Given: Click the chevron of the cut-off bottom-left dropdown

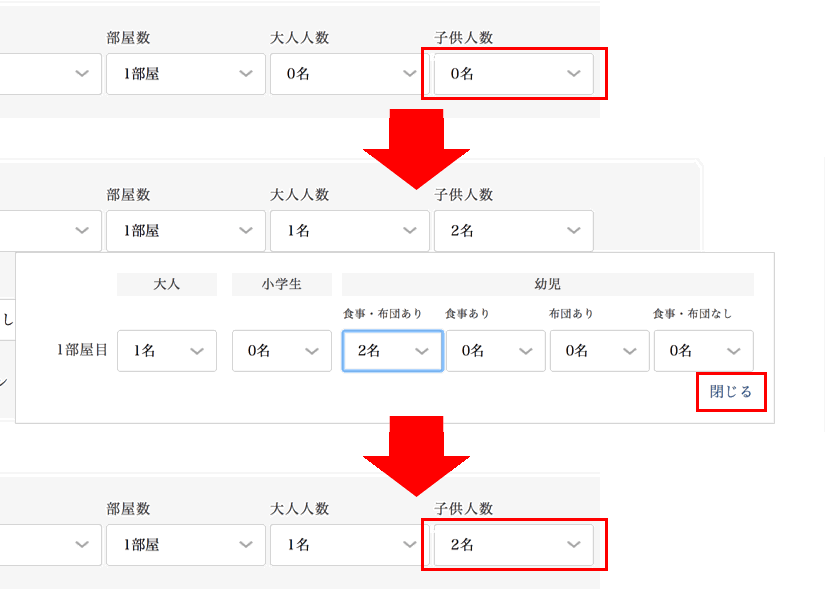Looking at the screenshot, I should tap(82, 545).
